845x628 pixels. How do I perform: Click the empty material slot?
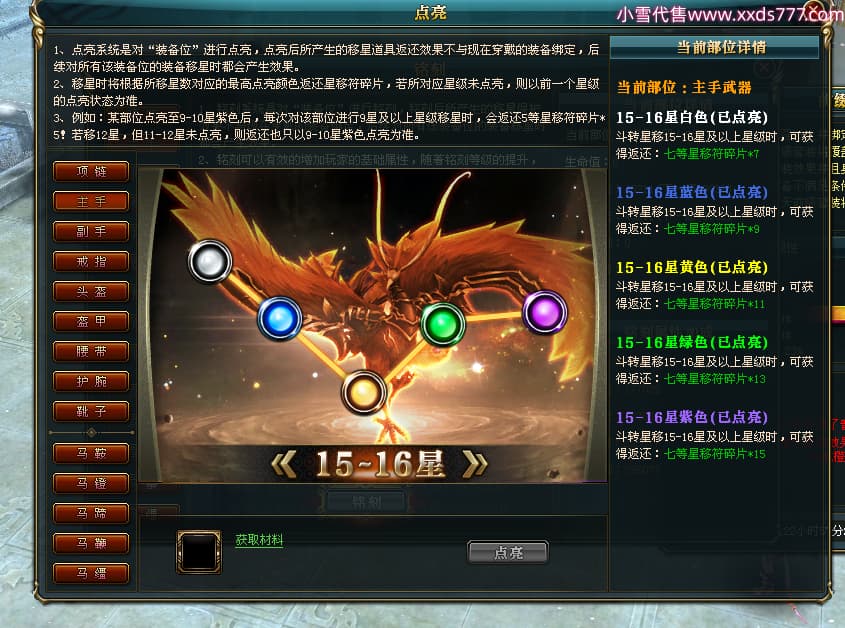pos(199,552)
